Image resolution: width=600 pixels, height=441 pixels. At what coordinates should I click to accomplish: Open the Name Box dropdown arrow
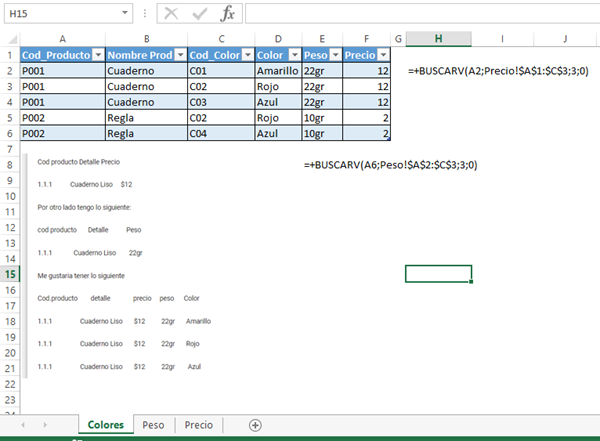click(x=125, y=13)
